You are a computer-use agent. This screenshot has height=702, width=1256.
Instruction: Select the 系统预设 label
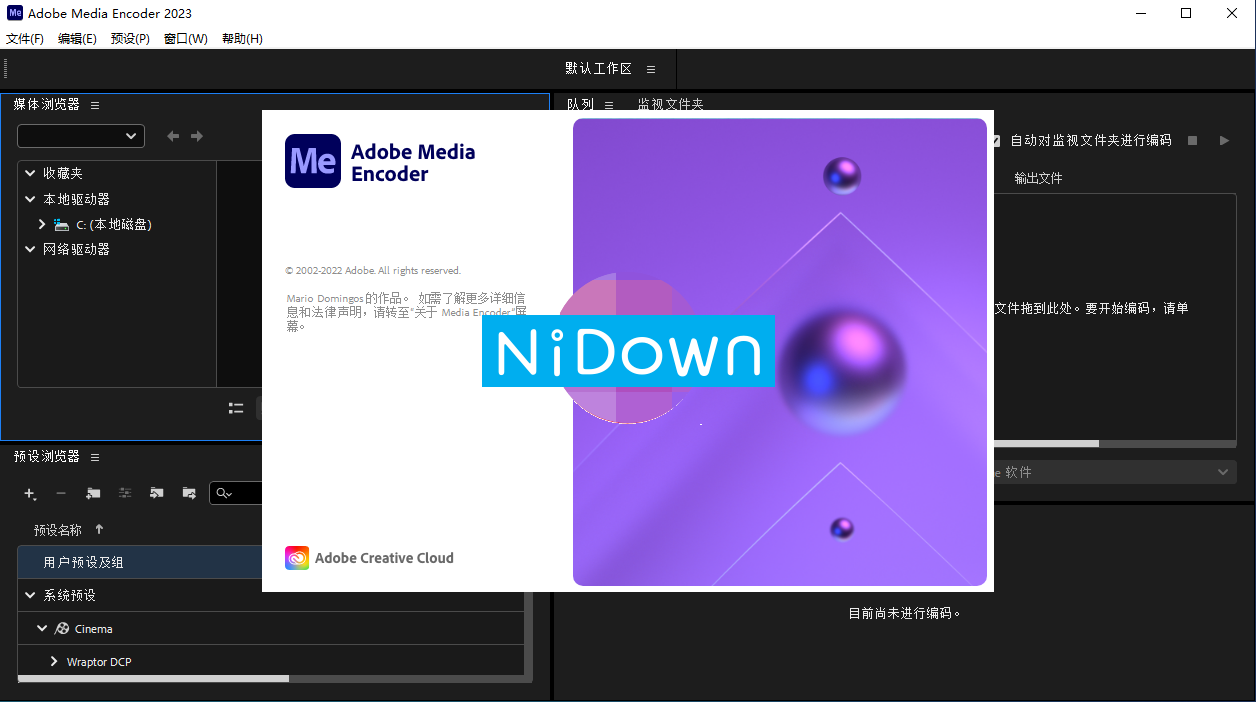69,595
